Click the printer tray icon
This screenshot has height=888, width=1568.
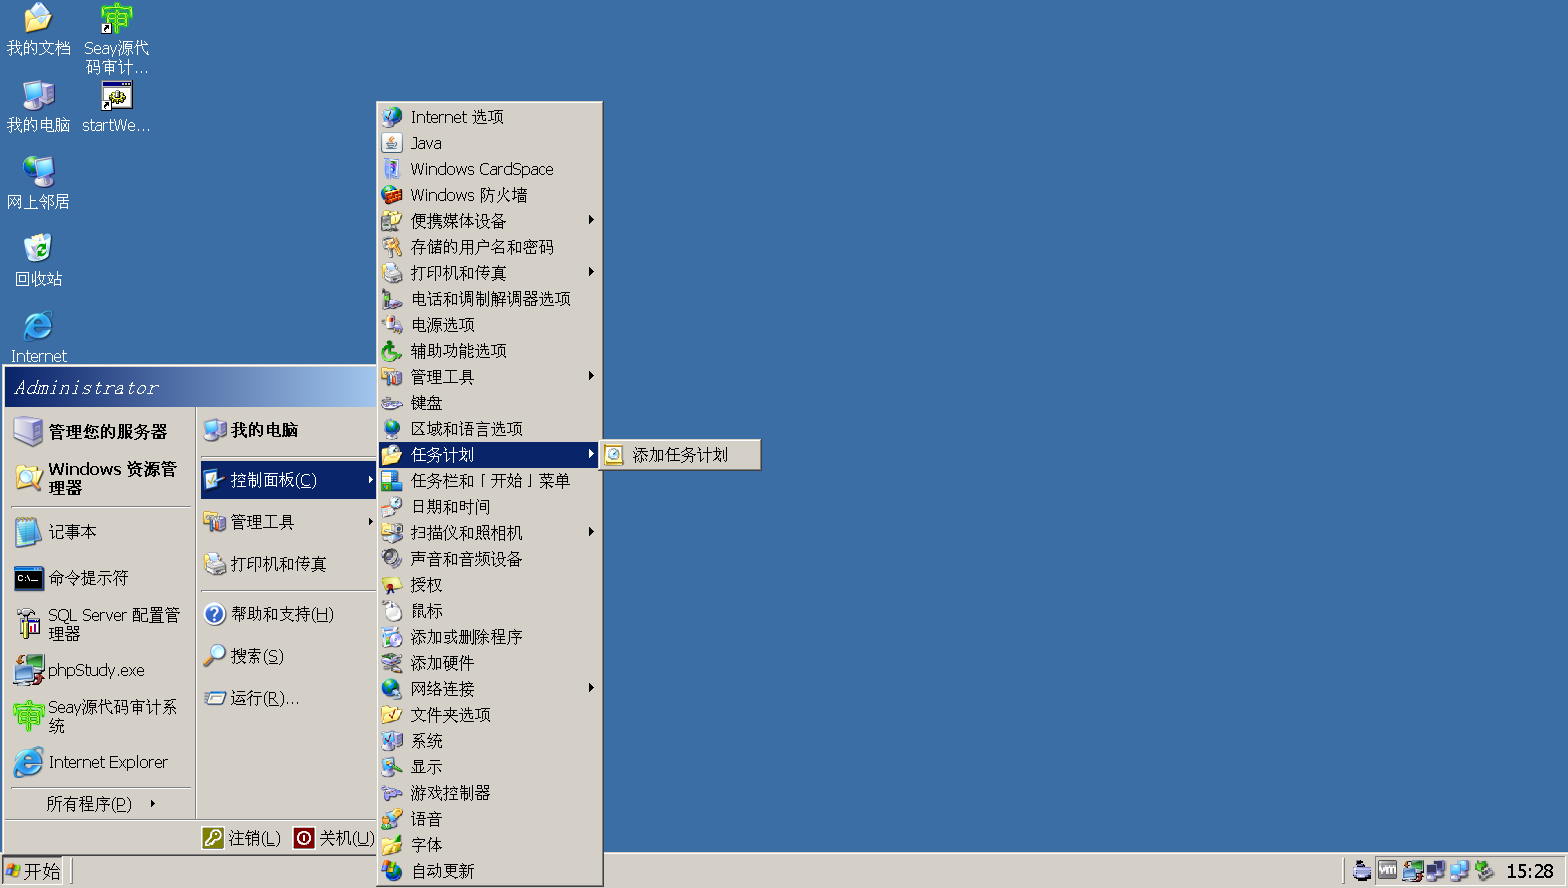tap(1362, 871)
